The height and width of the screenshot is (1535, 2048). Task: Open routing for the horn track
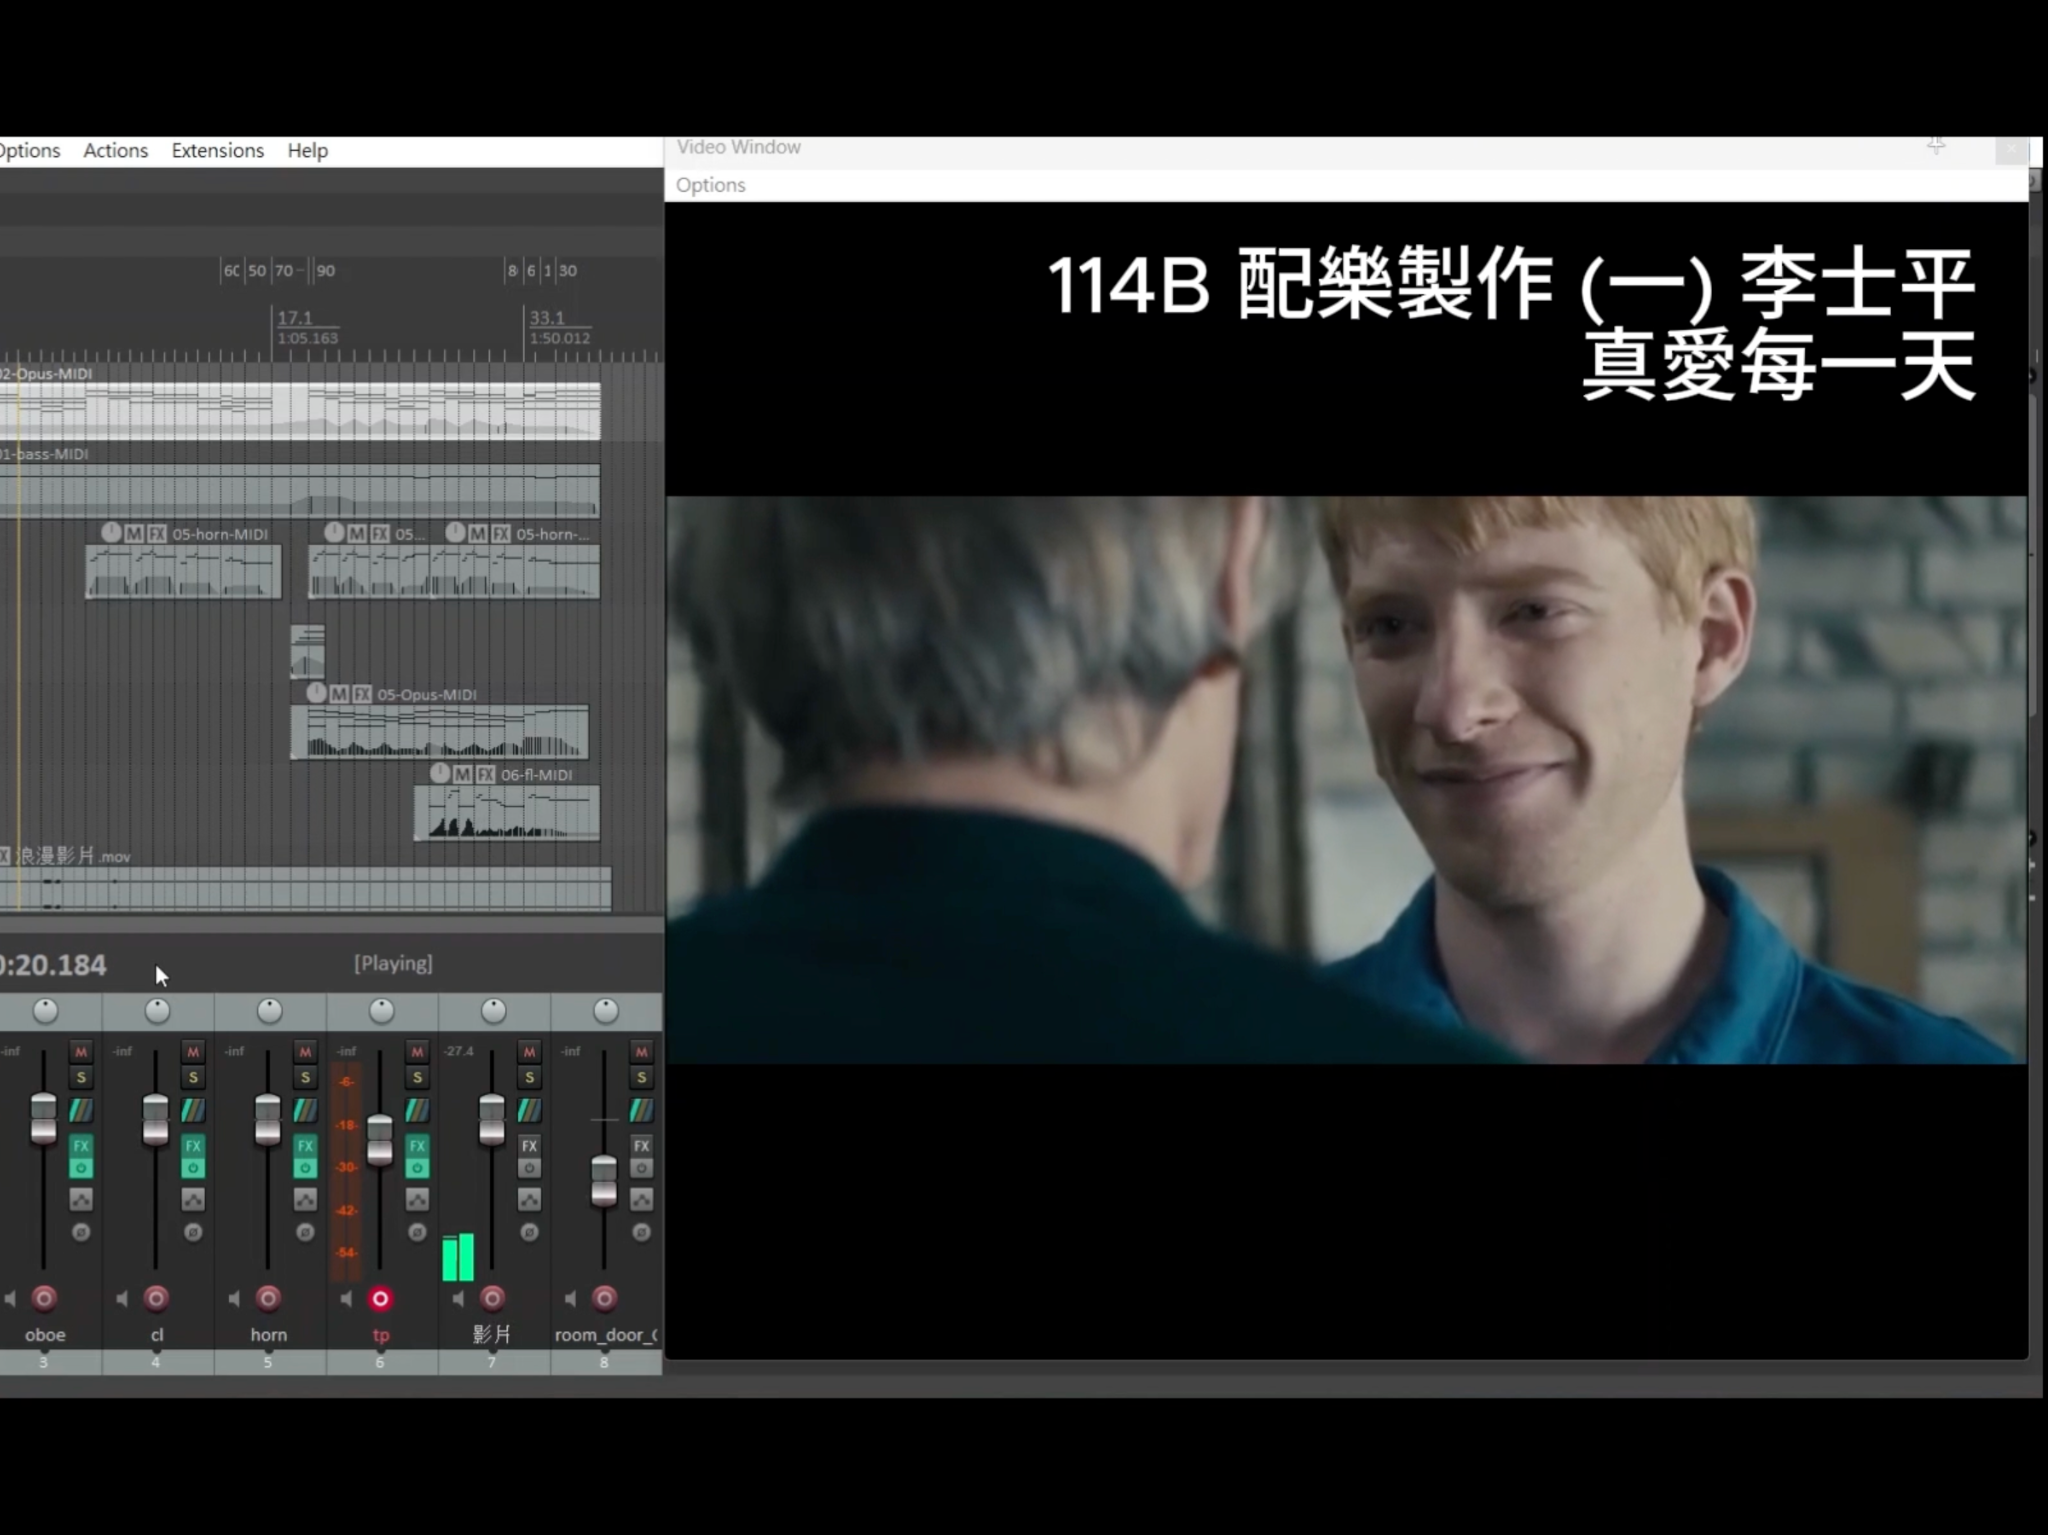pos(305,1110)
